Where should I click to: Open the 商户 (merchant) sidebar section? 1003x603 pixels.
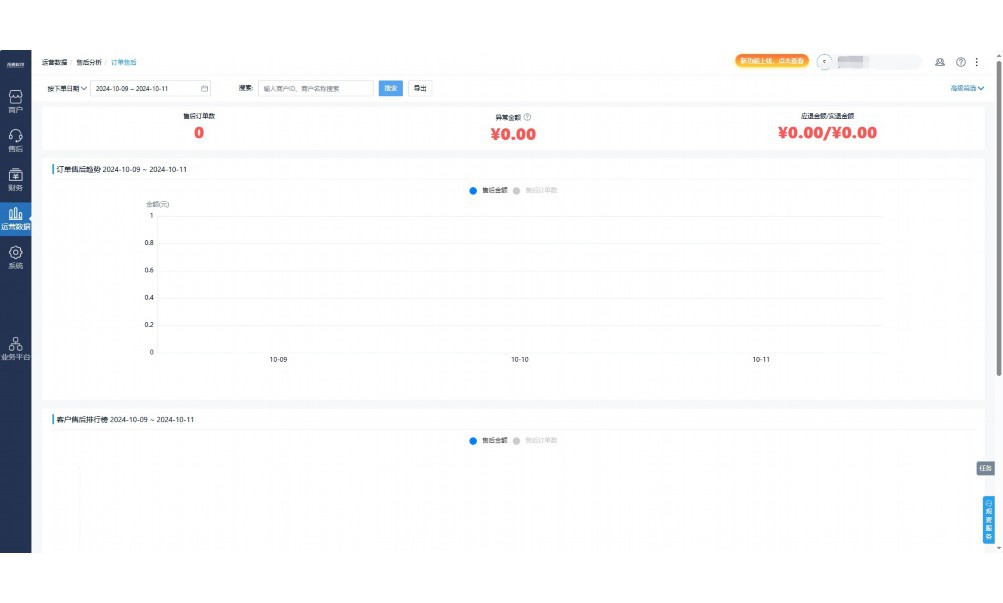click(x=14, y=100)
